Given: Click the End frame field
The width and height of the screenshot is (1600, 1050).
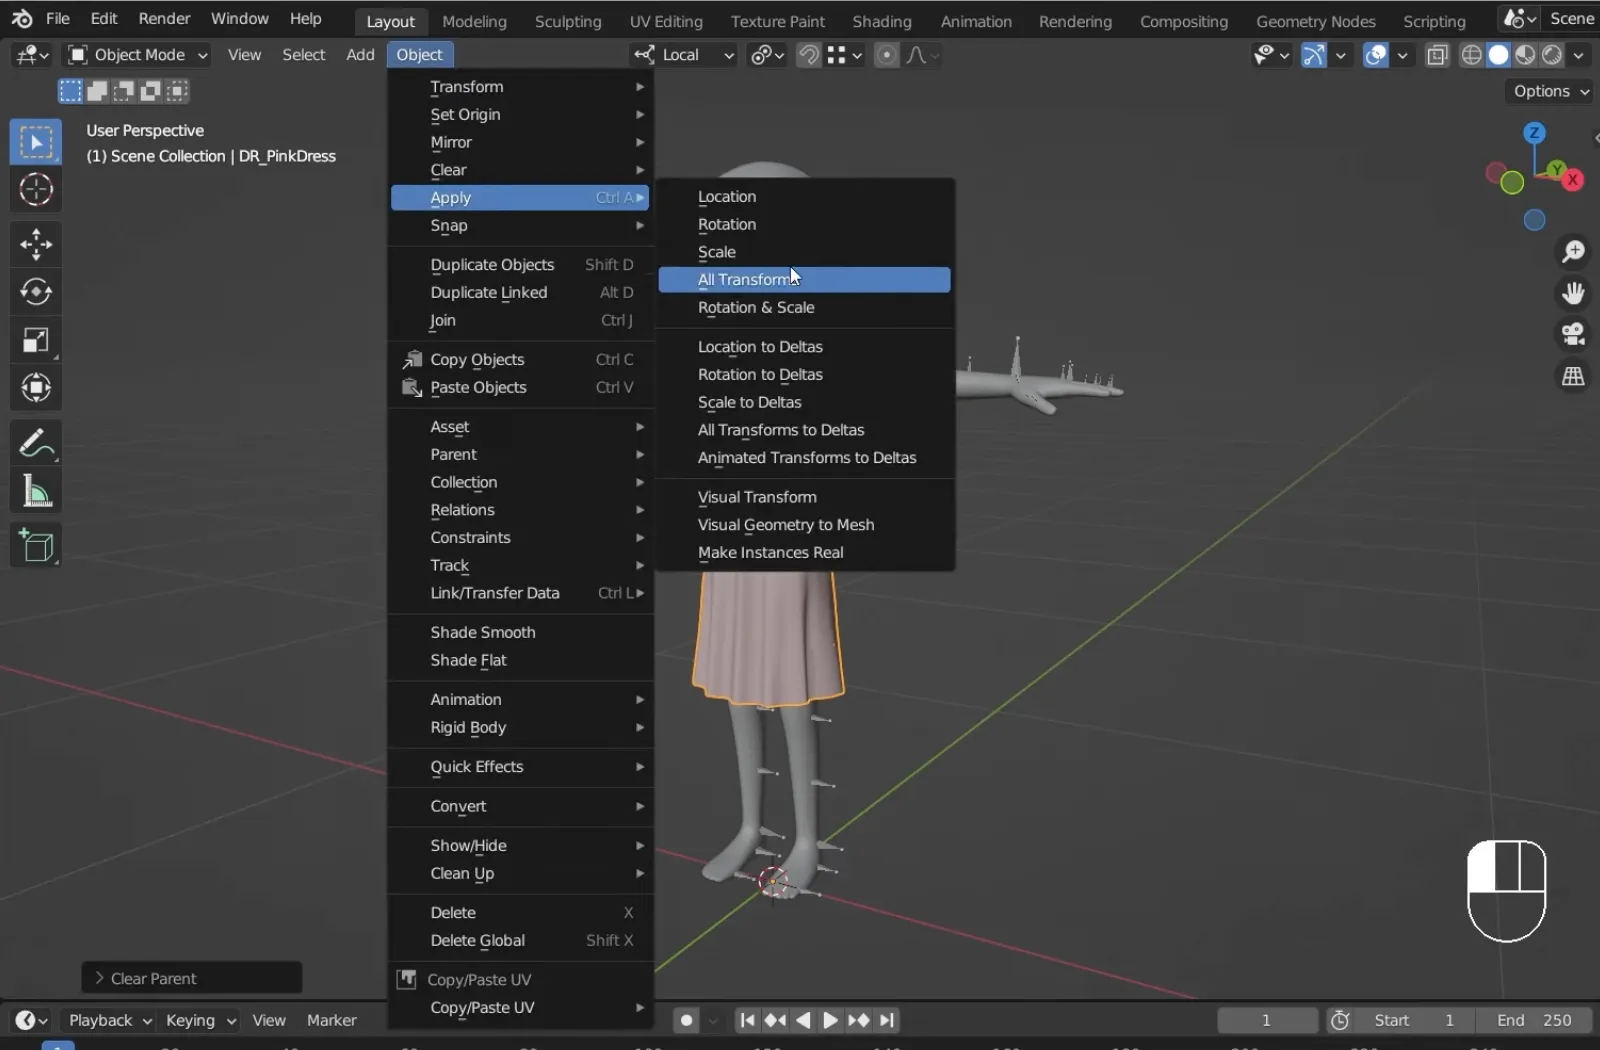Looking at the screenshot, I should pos(1534,1020).
